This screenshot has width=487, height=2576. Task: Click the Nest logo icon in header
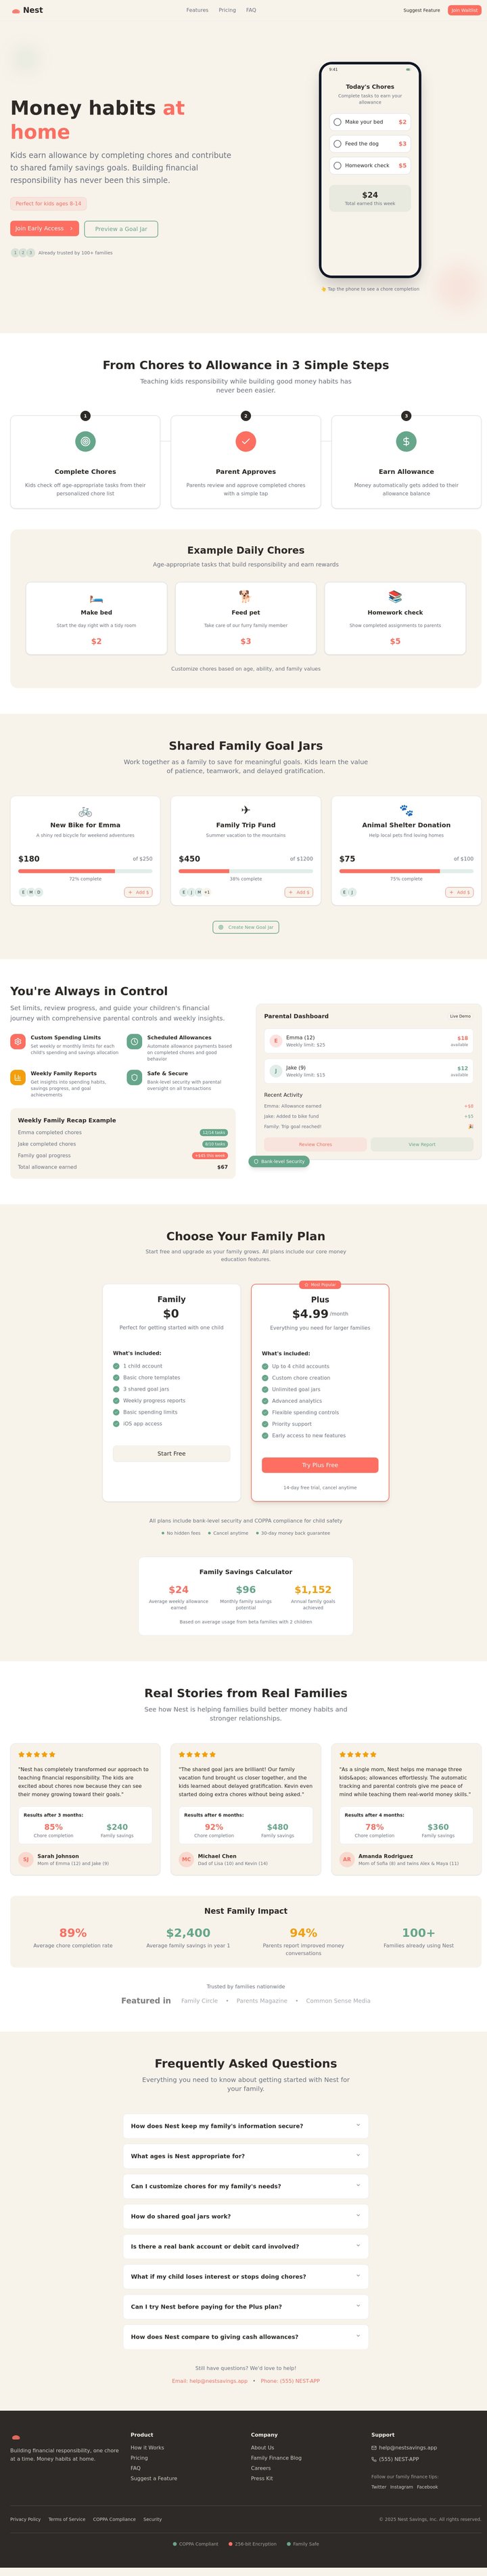coord(16,10)
